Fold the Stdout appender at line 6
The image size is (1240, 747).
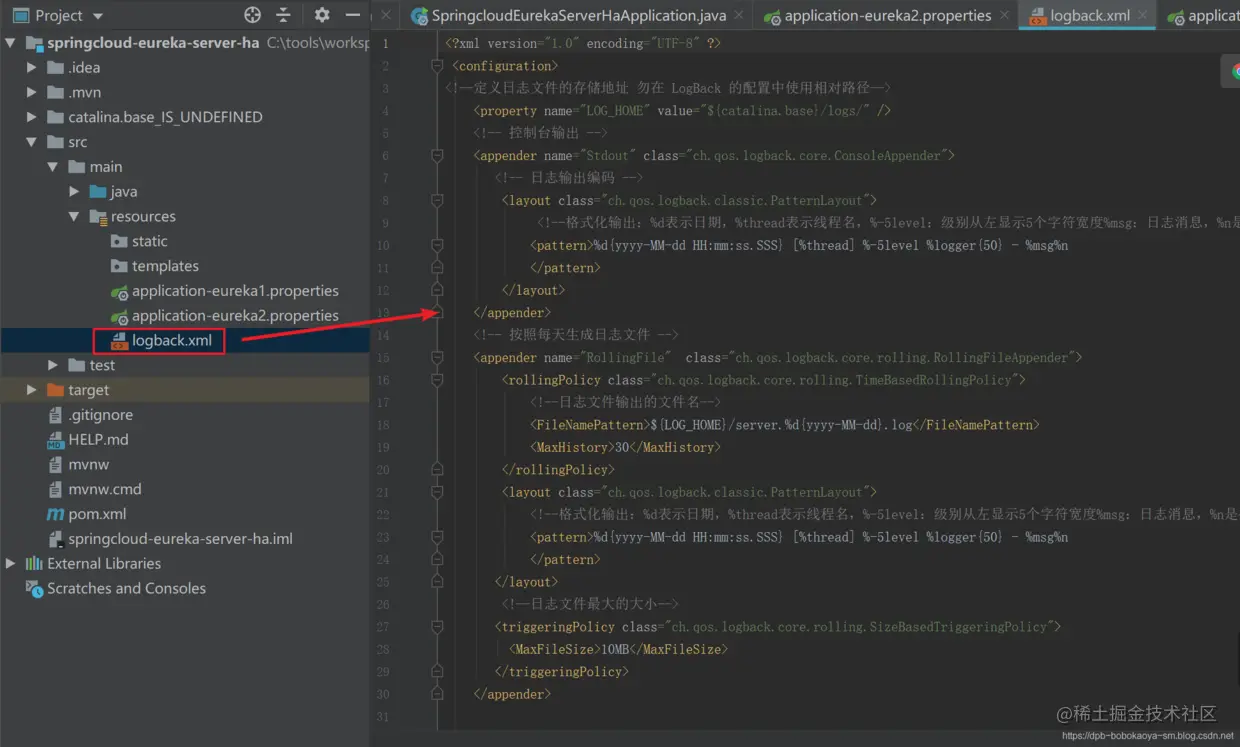click(437, 156)
